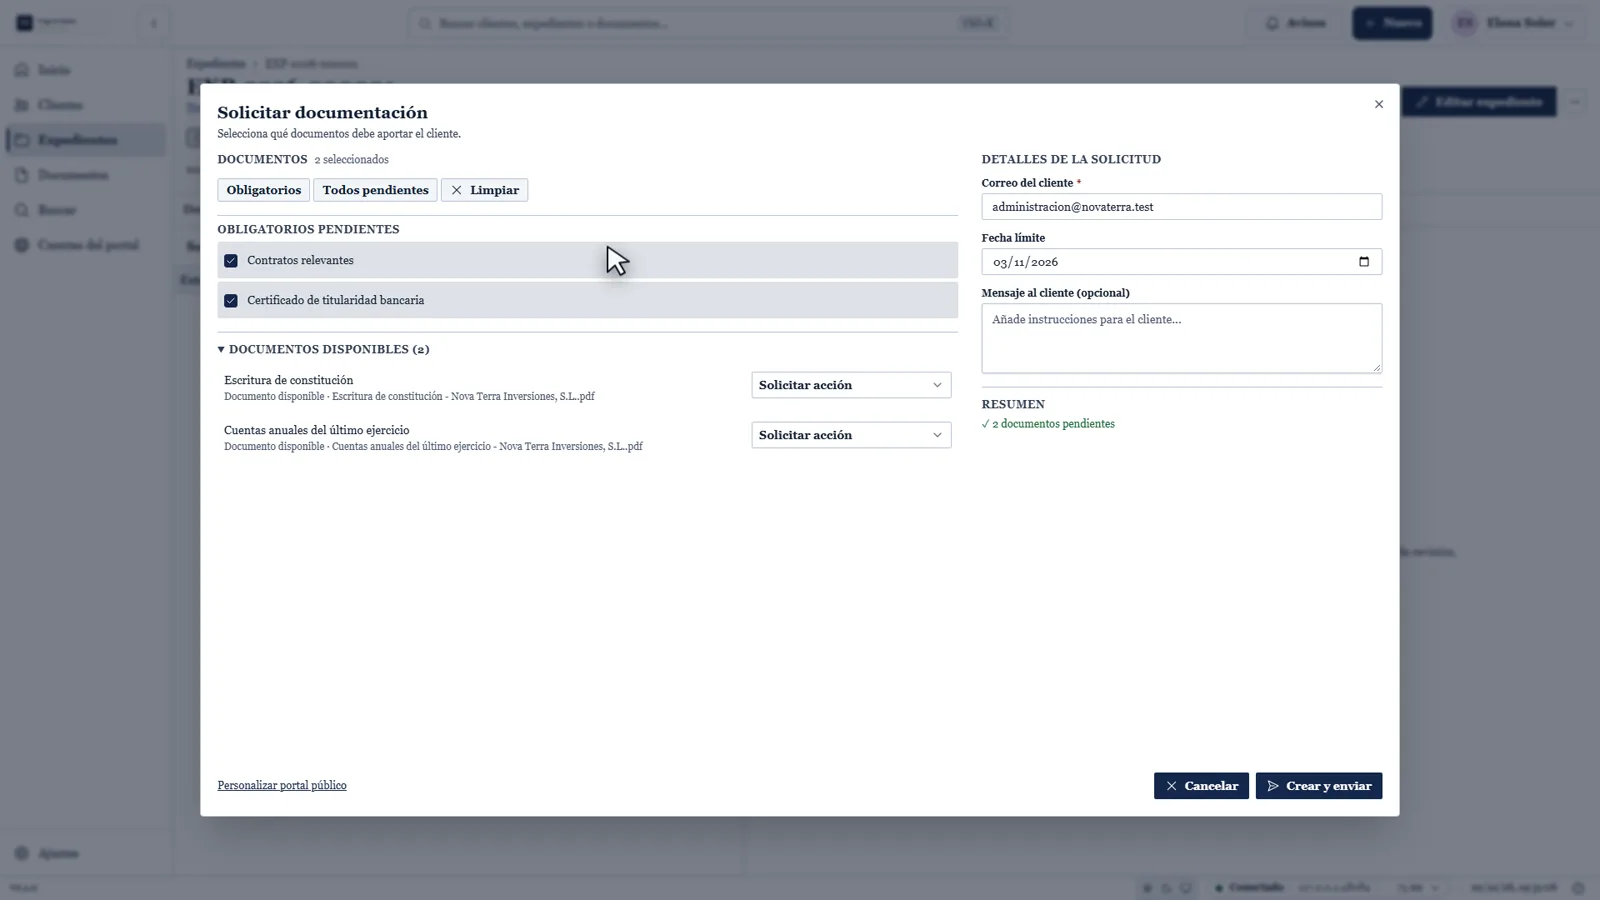Open Clientes in the background sidebar
Viewport: 1600px width, 900px height.
click(85, 105)
